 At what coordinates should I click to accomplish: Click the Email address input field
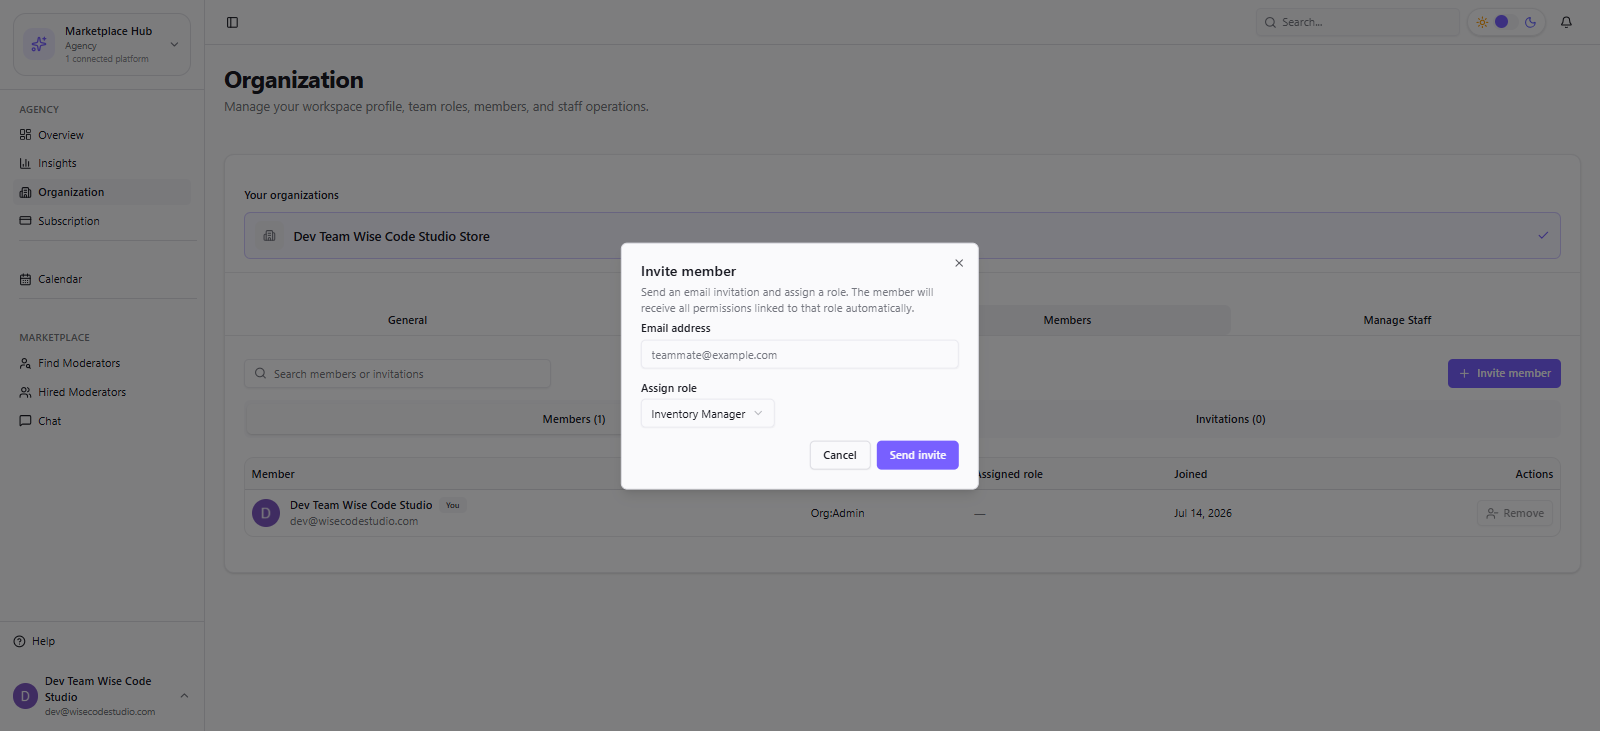pyautogui.click(x=800, y=354)
